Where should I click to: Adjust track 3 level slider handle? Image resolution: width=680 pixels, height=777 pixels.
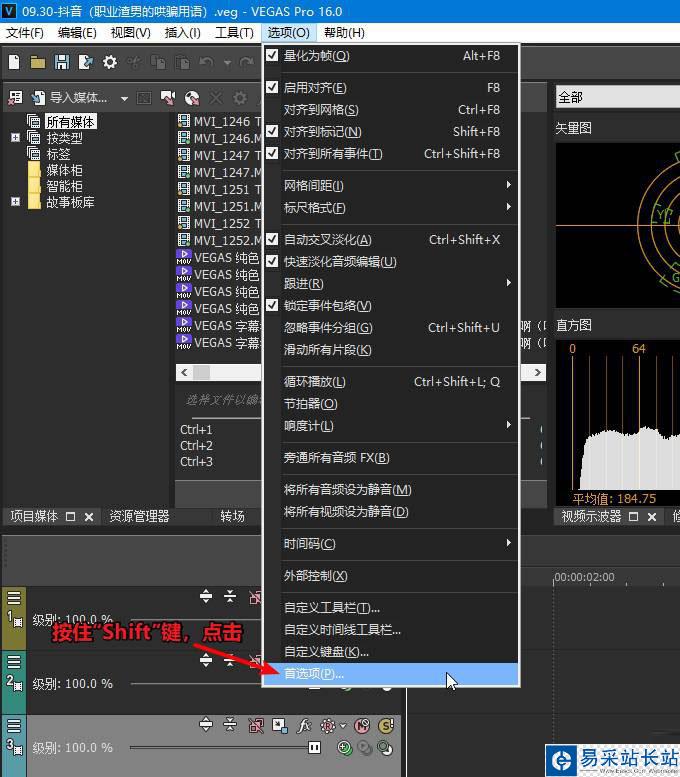(314, 747)
